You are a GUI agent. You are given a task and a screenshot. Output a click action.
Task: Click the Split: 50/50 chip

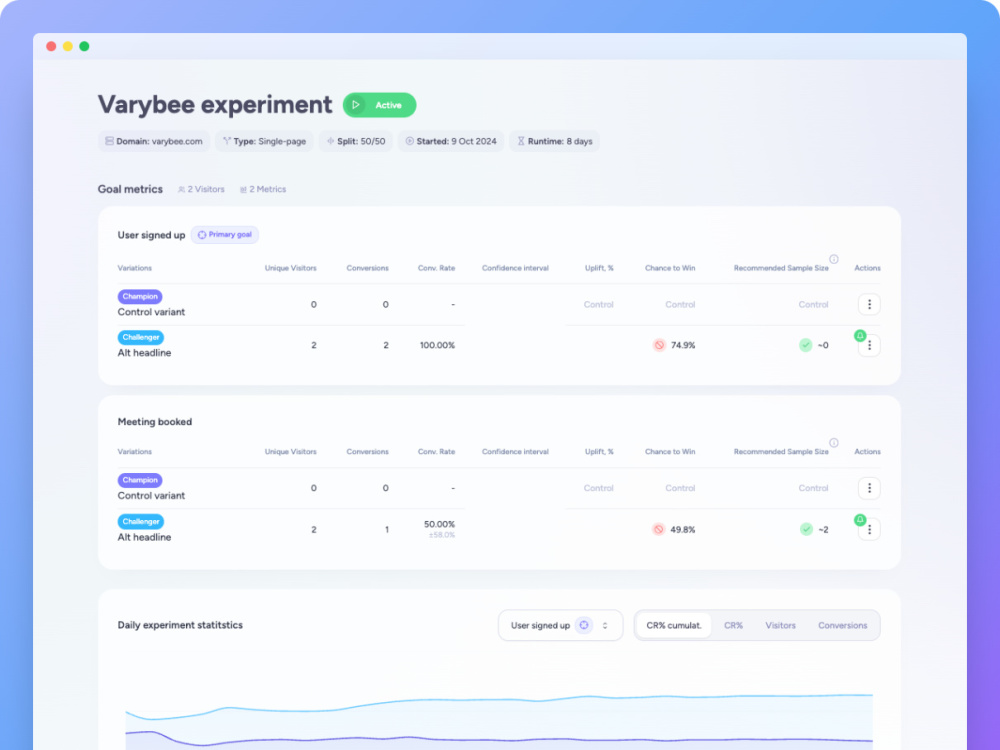click(x=356, y=142)
